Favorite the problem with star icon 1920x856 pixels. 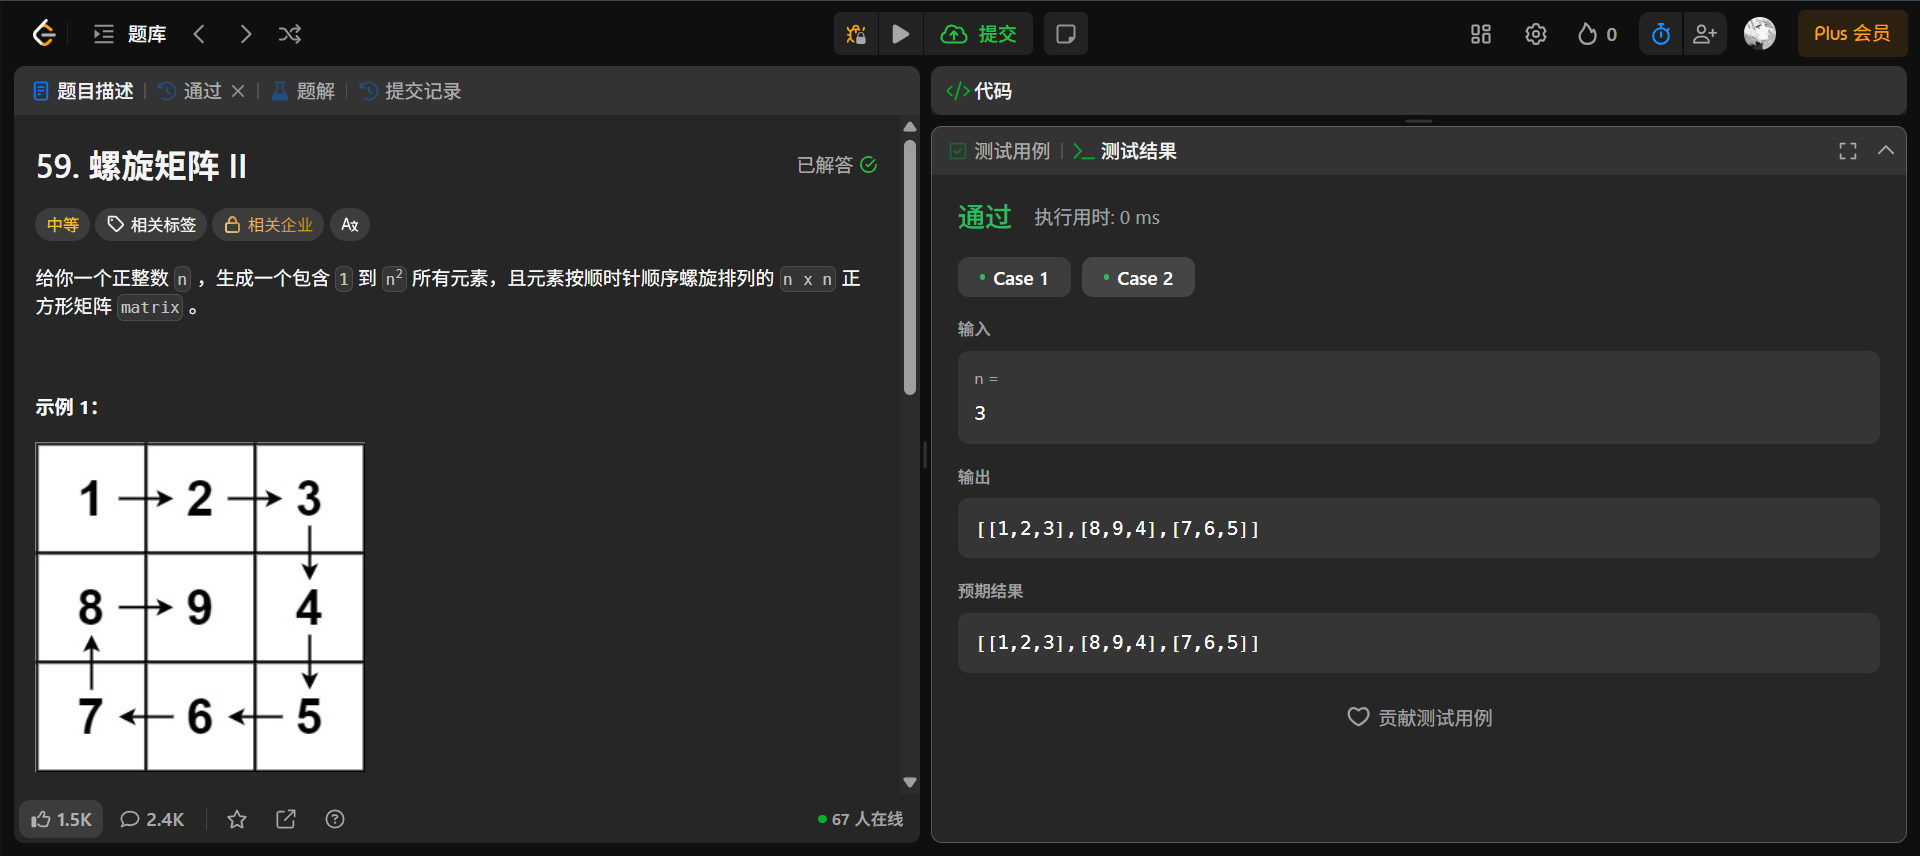coord(237,819)
